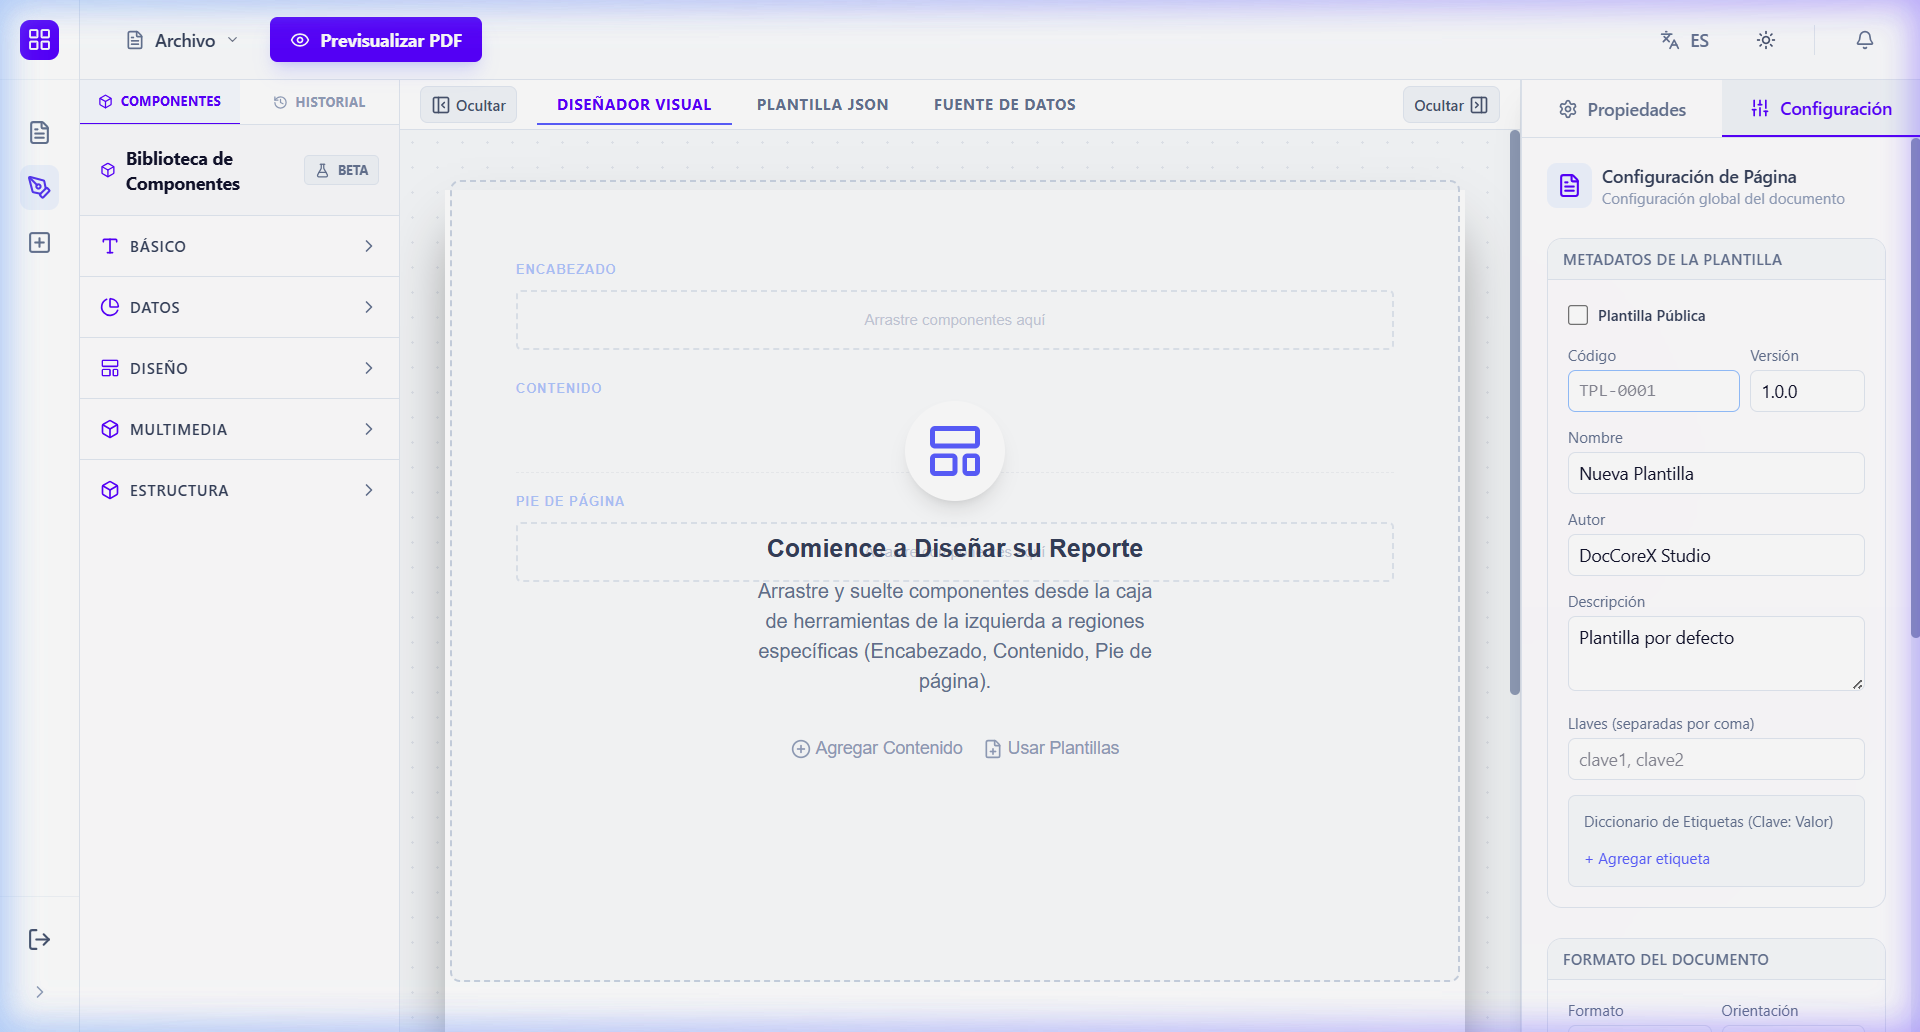1920x1032 pixels.
Task: Select the designer pen tool sidebar icon
Action: pyautogui.click(x=39, y=187)
